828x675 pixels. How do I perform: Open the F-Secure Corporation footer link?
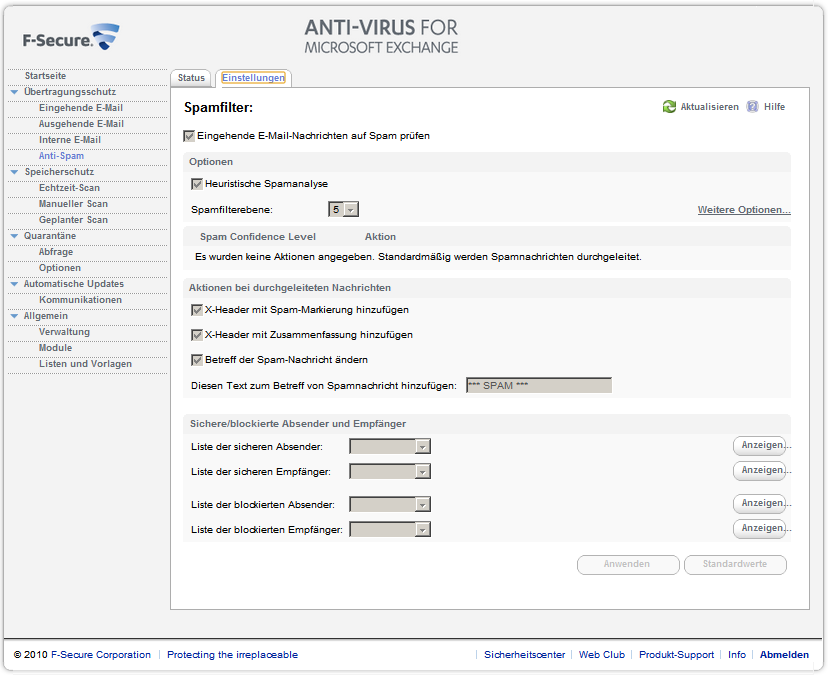[x=101, y=655]
